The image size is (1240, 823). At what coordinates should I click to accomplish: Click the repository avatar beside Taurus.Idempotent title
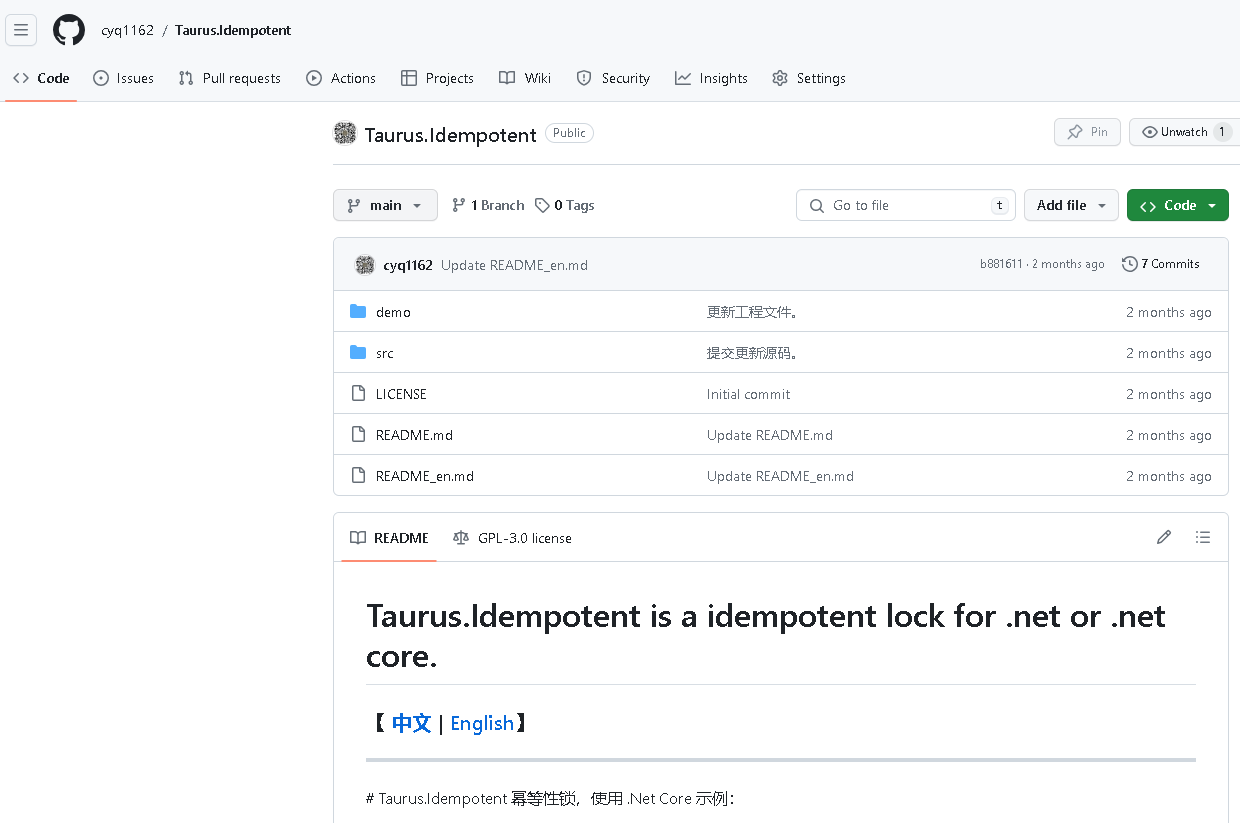click(x=345, y=133)
